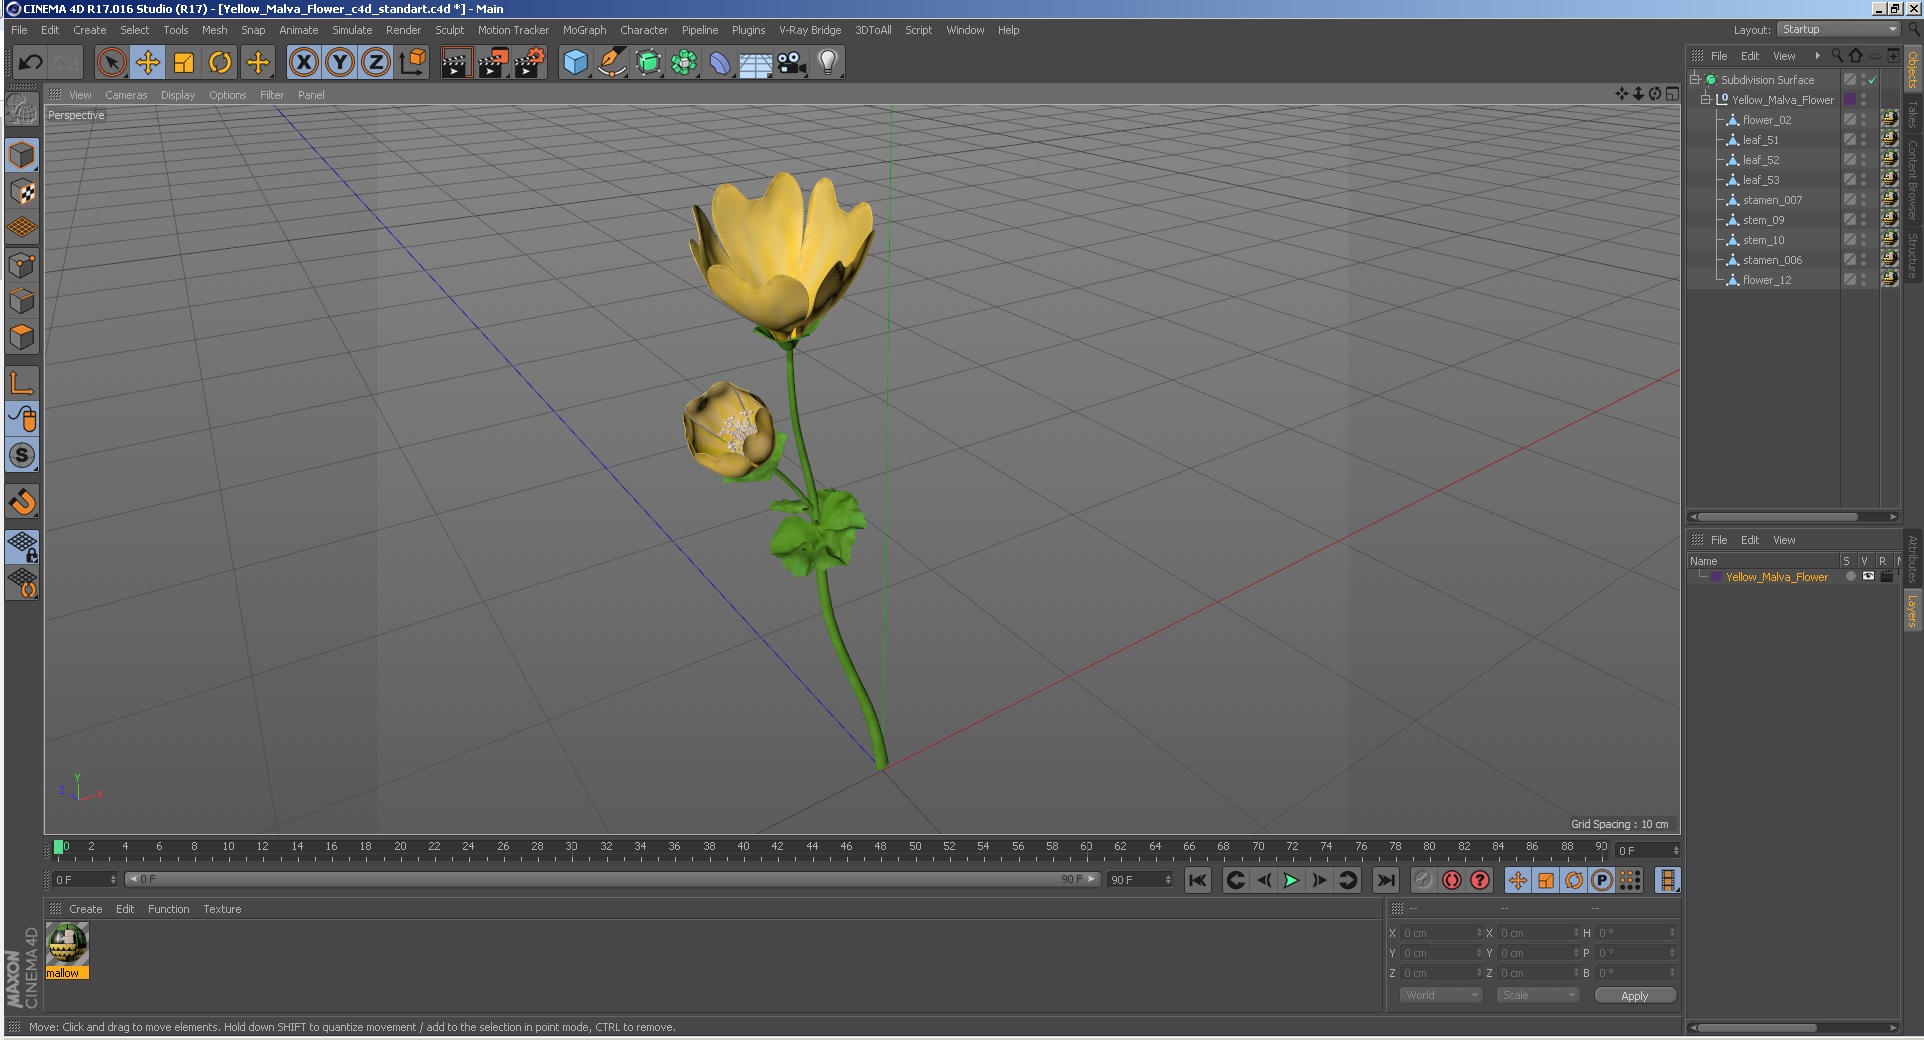1924x1040 pixels.
Task: Add a Floor environment object icon
Action: (755, 63)
